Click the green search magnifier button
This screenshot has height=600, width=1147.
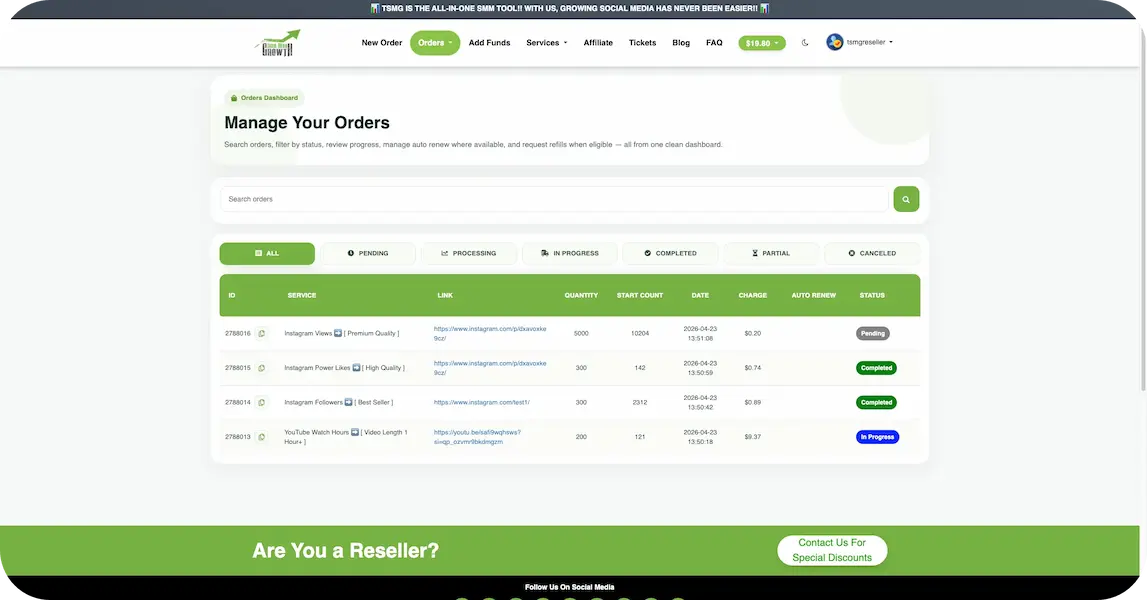(906, 199)
